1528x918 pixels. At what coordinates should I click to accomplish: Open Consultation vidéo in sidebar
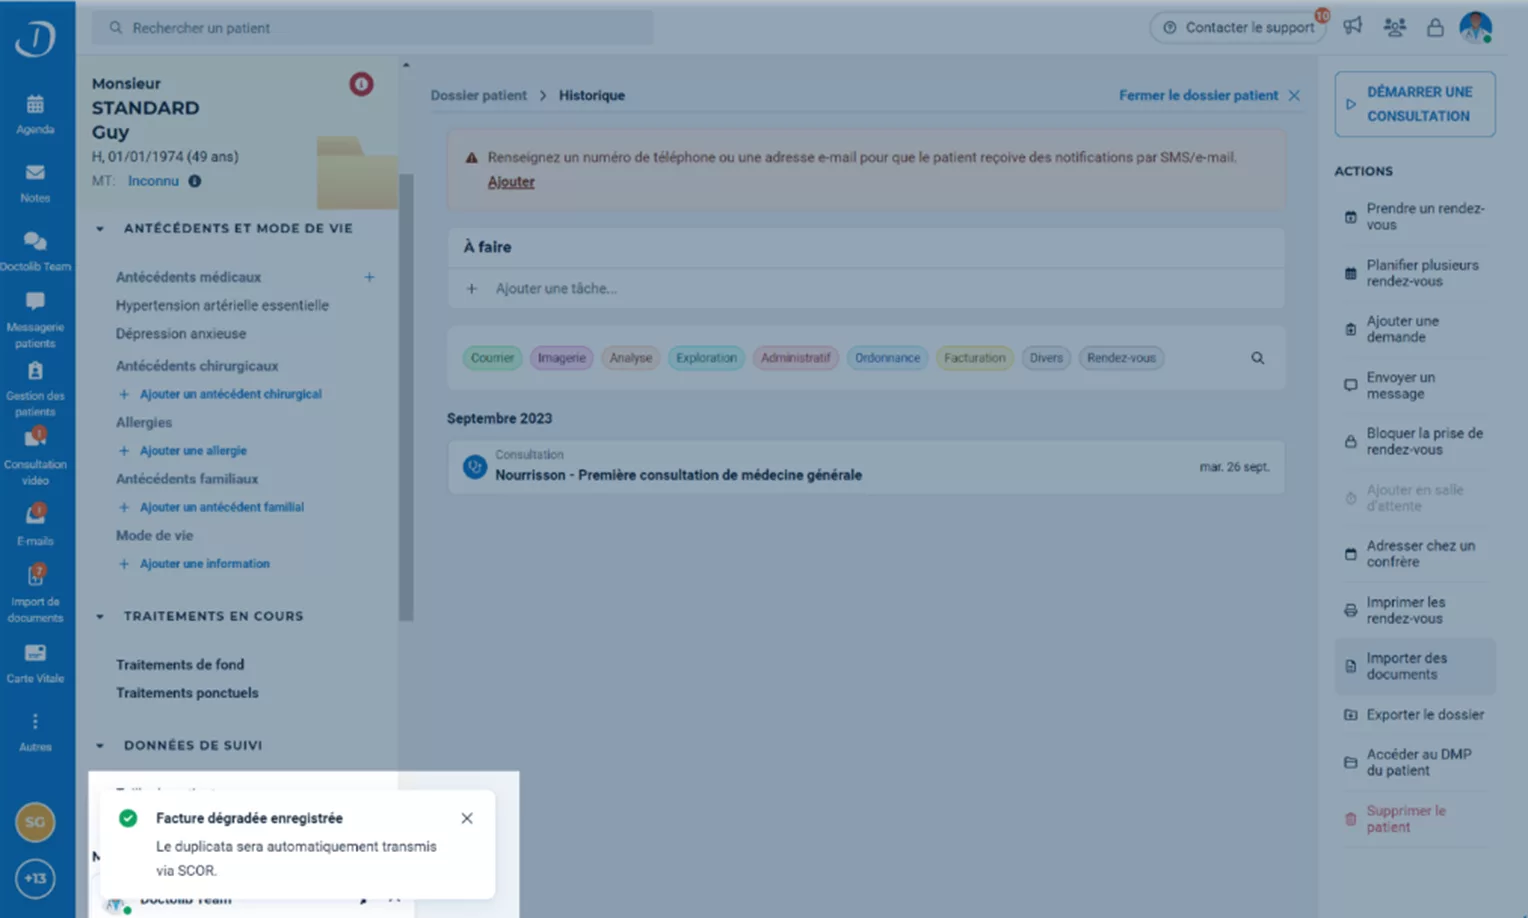[x=35, y=440]
